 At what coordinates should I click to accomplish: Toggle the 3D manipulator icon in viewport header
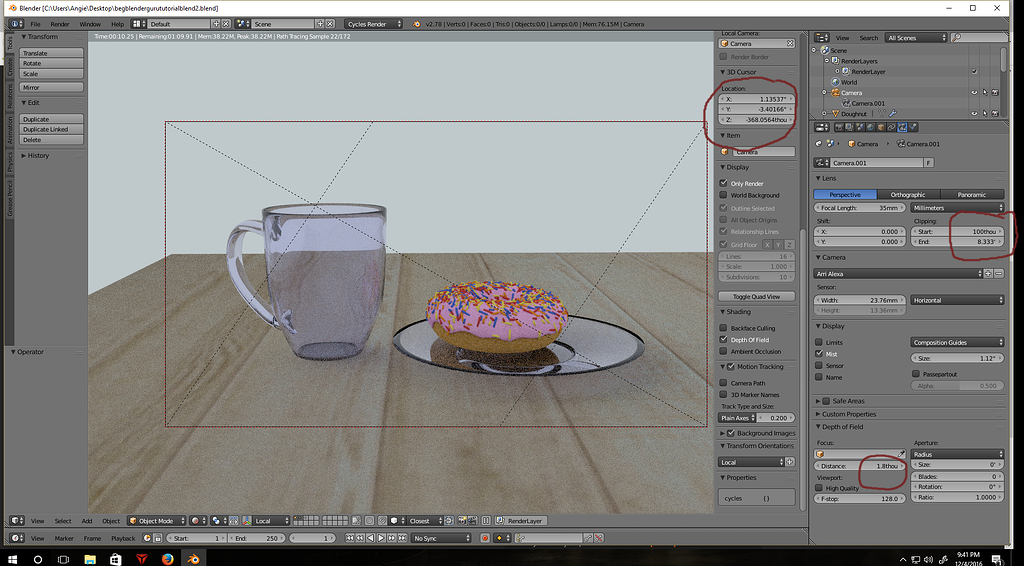click(x=247, y=520)
